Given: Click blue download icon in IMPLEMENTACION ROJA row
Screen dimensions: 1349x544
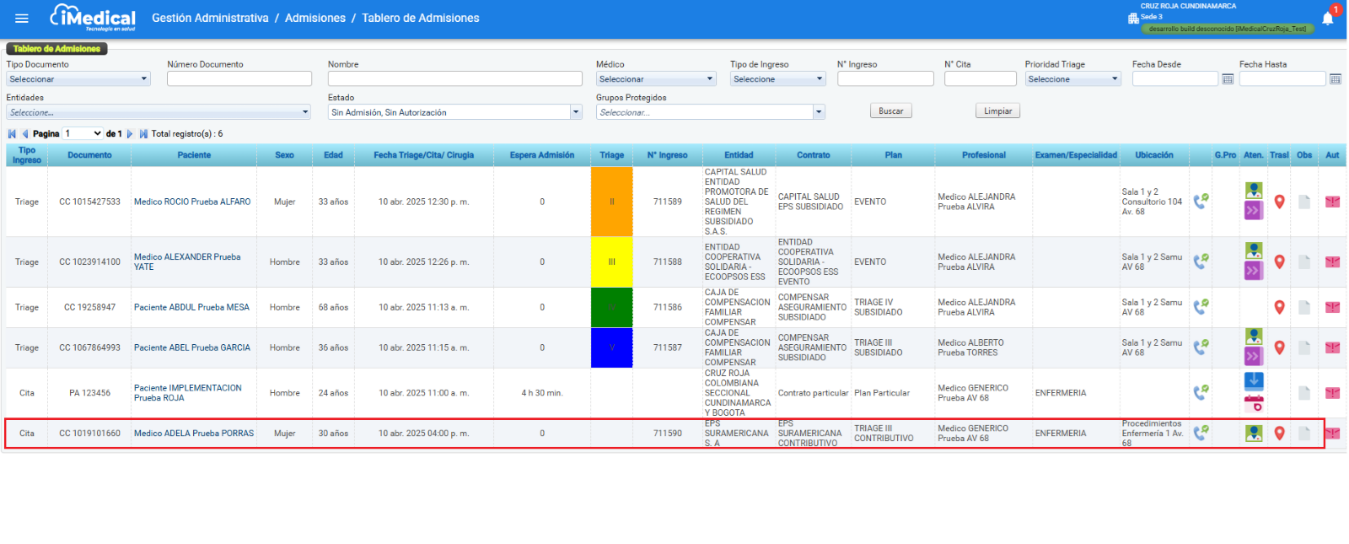Looking at the screenshot, I should coord(1253,381).
